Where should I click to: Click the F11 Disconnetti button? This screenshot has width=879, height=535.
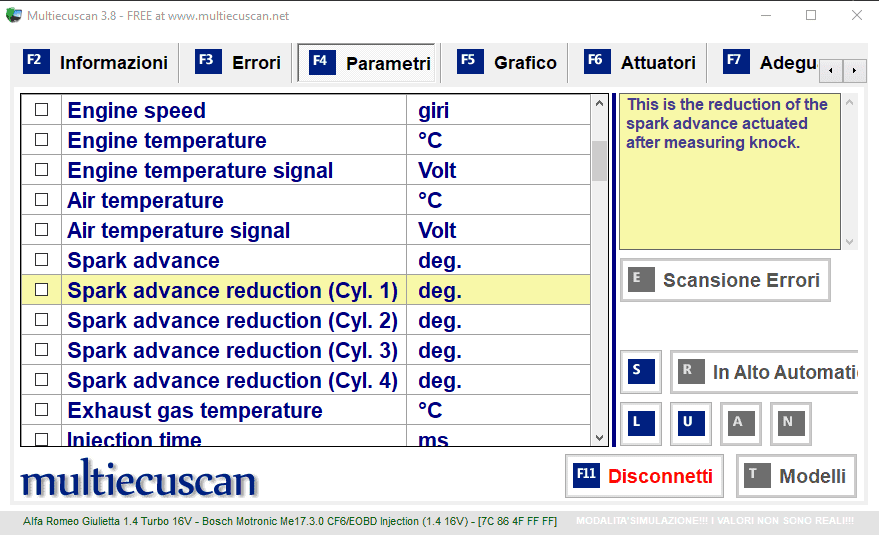(x=644, y=476)
